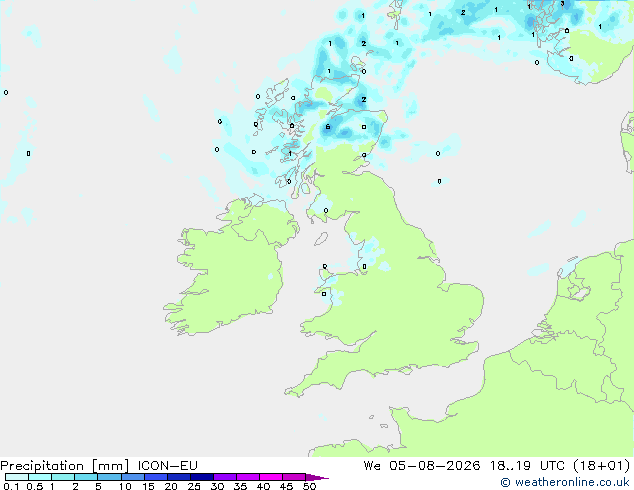This screenshot has height=490, width=634.
Task: Click the 5–10 mm legend swatch
Action: (x=109, y=477)
